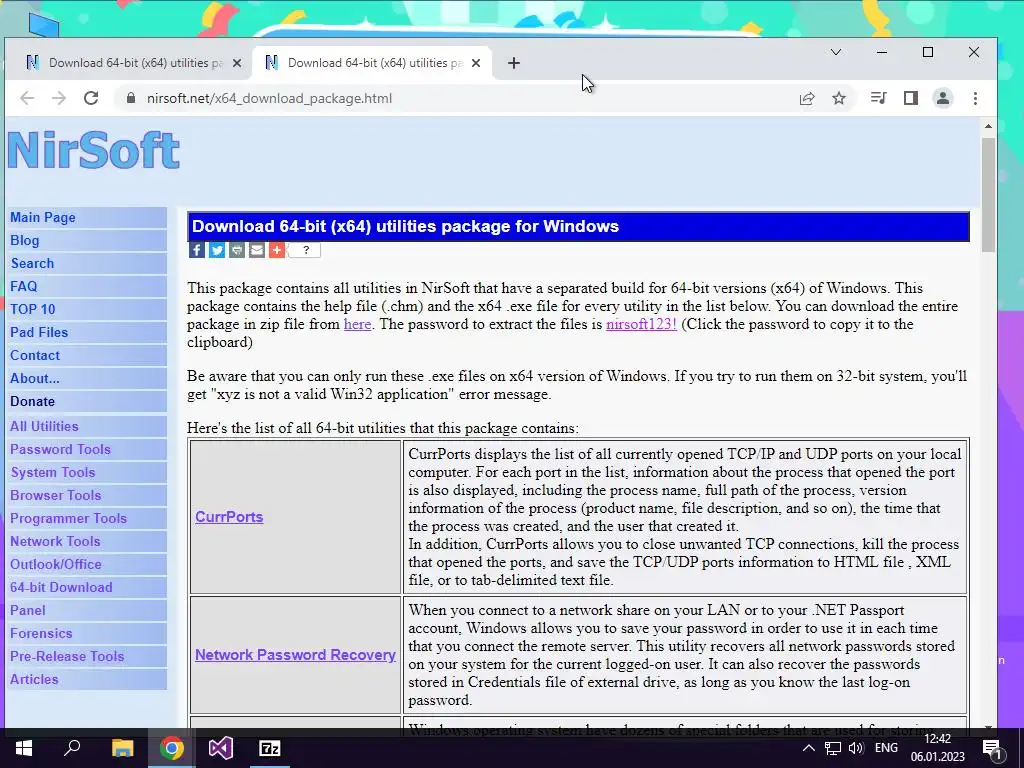This screenshot has height=768, width=1024.
Task: Click the share-this-page icon in address bar
Action: click(807, 98)
